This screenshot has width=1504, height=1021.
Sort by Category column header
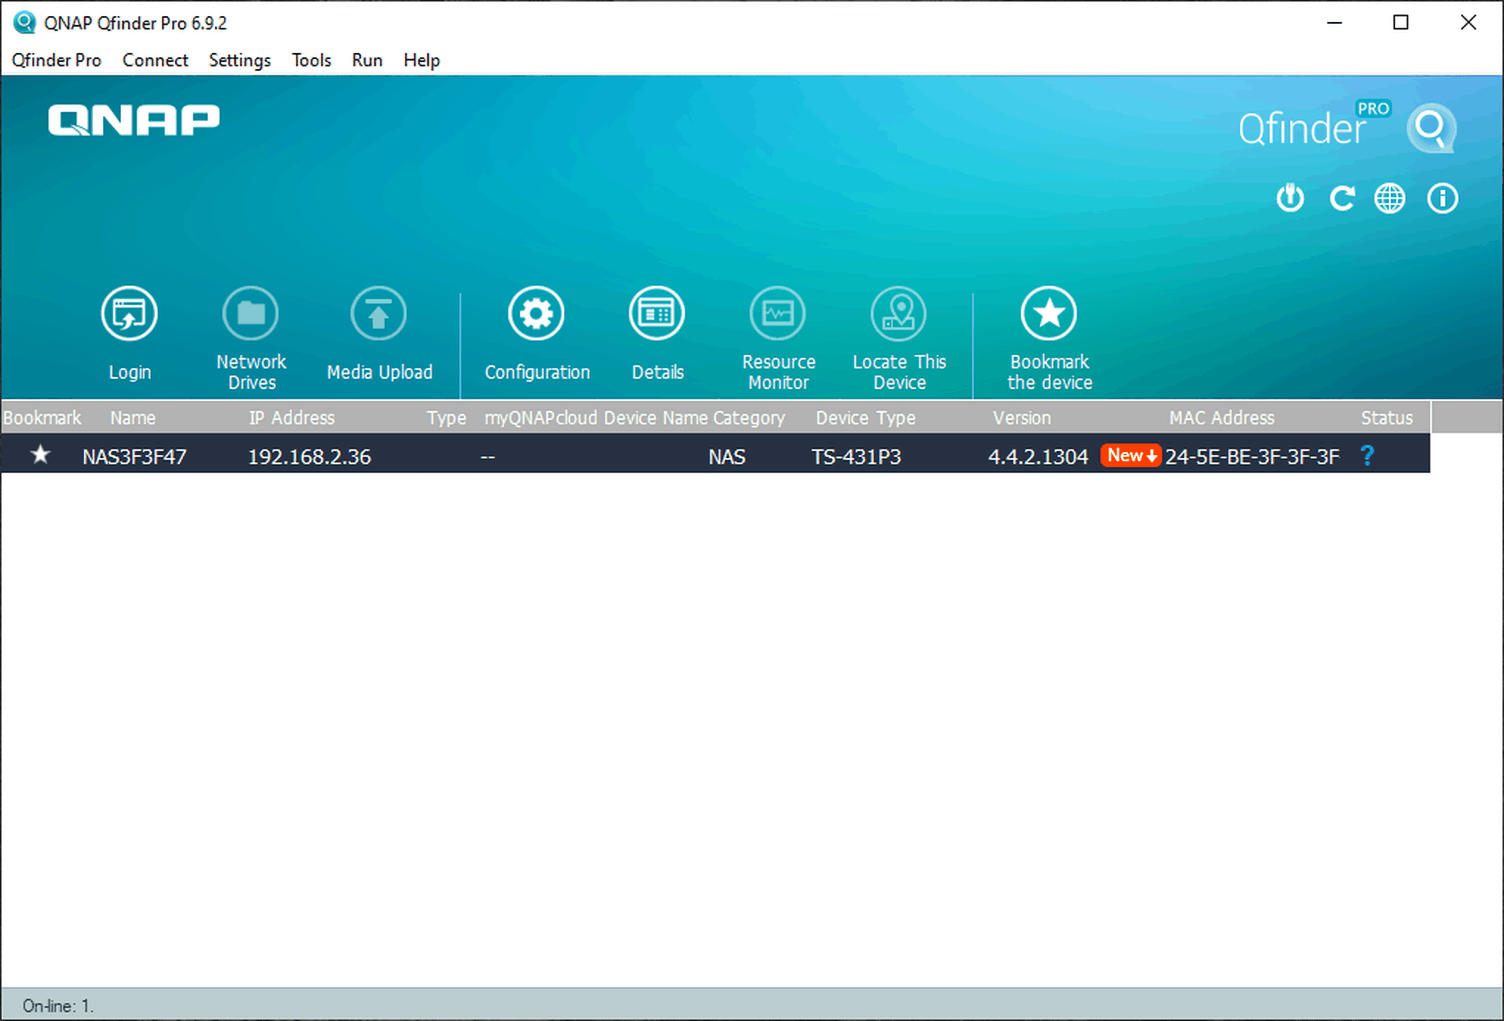click(749, 417)
